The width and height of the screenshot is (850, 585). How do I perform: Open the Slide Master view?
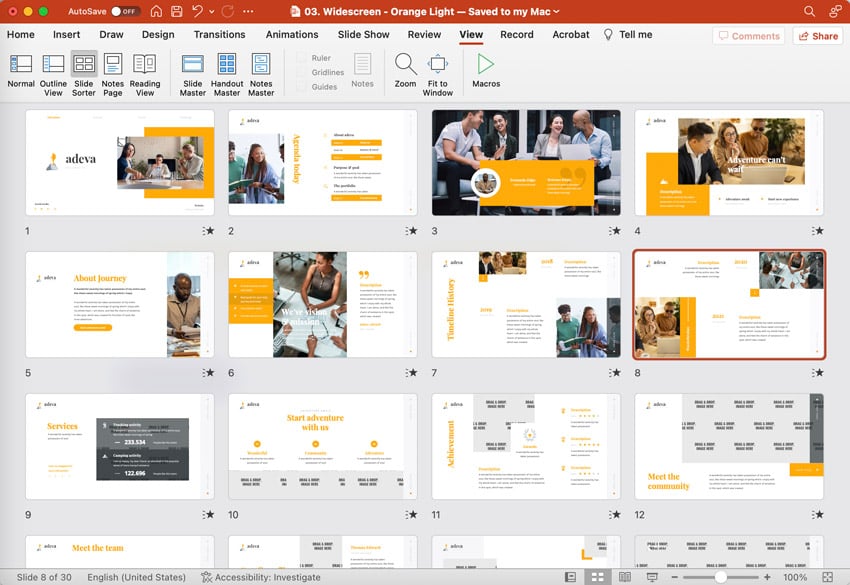coord(193,71)
